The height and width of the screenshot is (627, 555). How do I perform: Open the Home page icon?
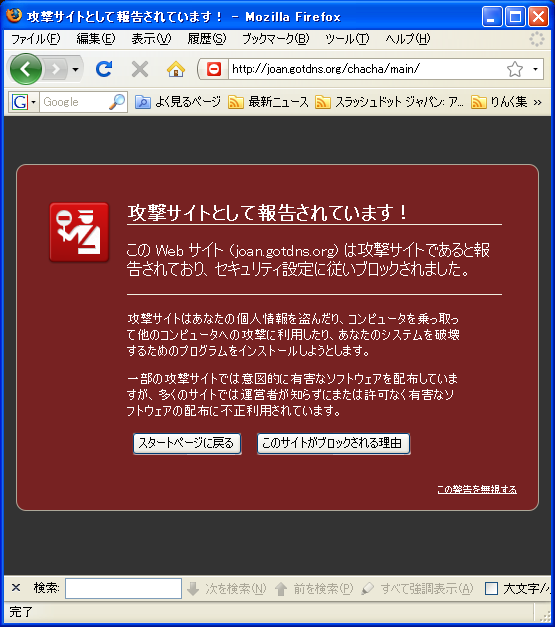(x=176, y=69)
